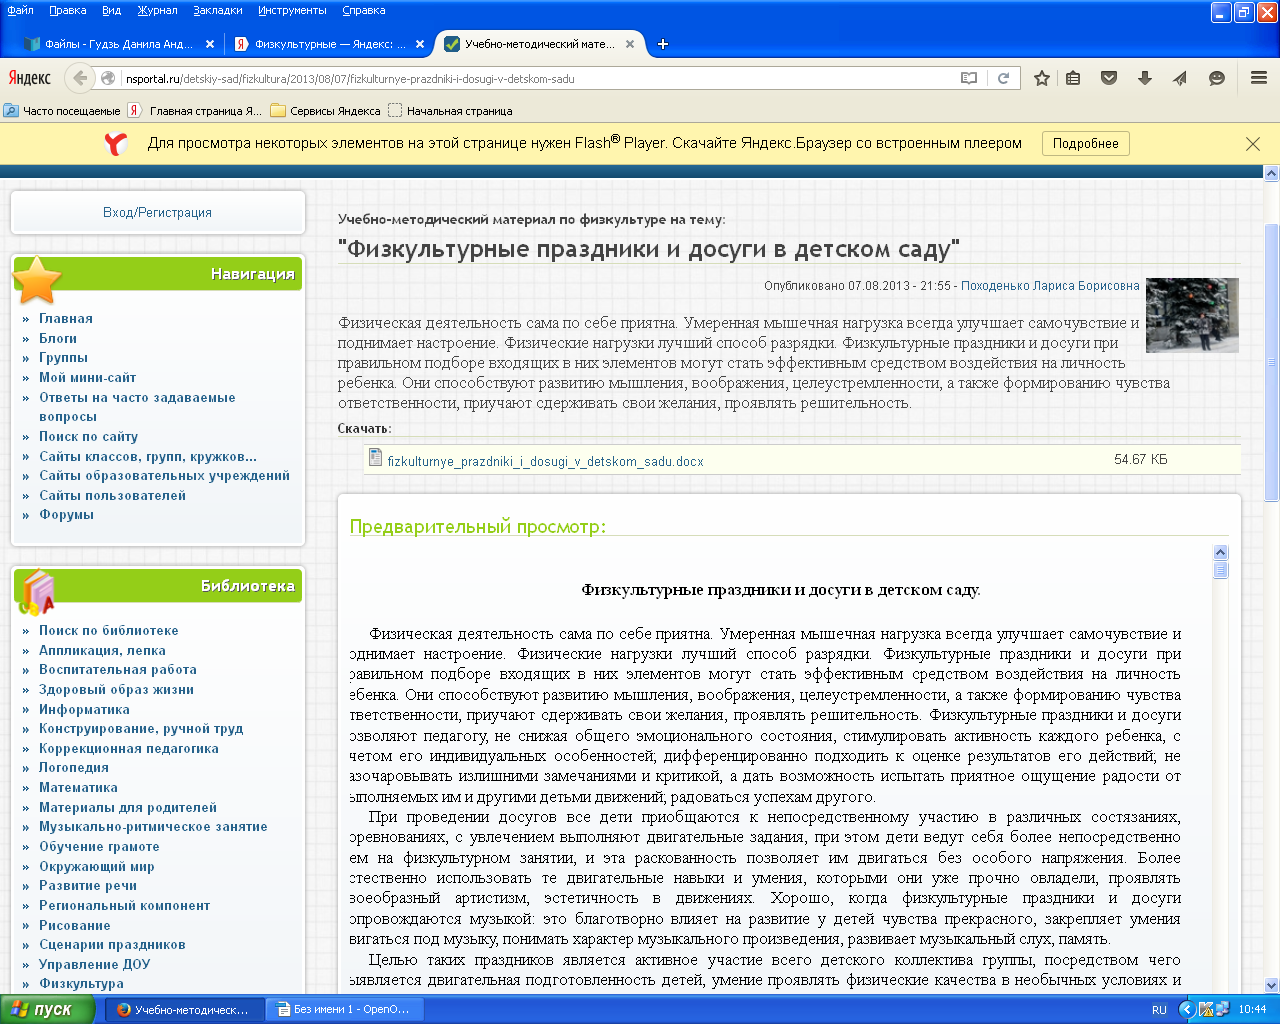Viewport: 1280px width, 1024px height.
Task: Click the Library books icon
Action: point(37,592)
